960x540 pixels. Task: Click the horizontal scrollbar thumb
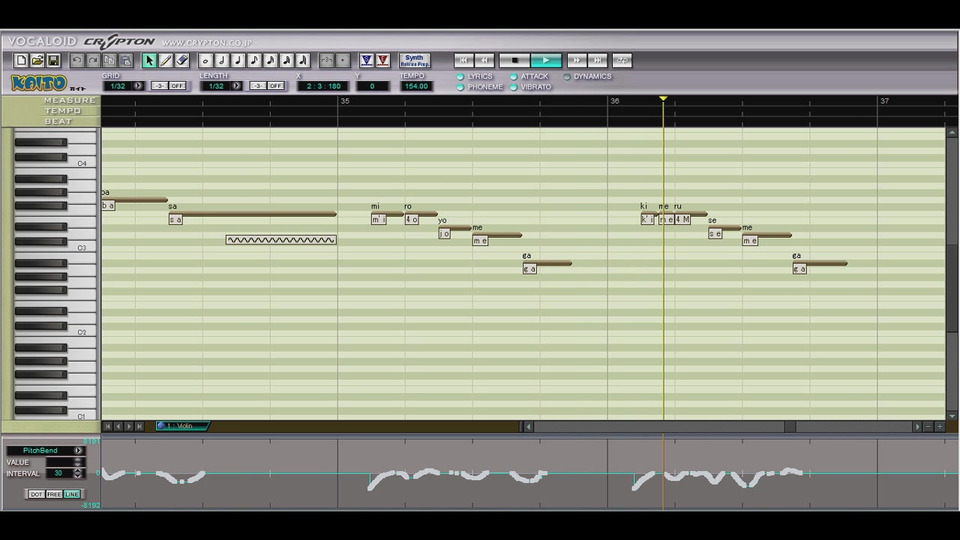790,427
